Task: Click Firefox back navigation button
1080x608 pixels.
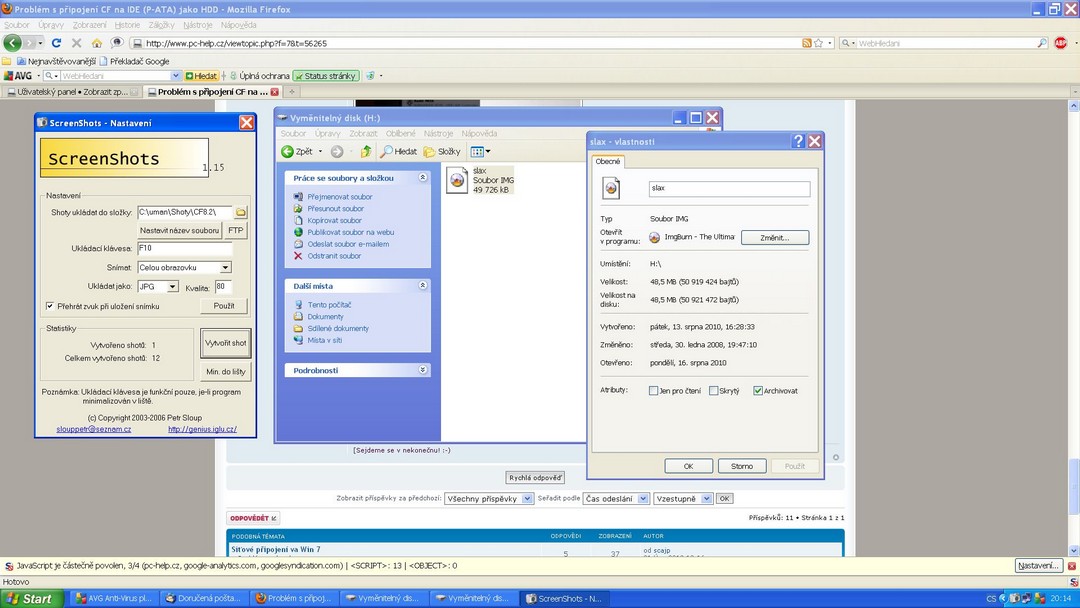Action: tap(12, 43)
